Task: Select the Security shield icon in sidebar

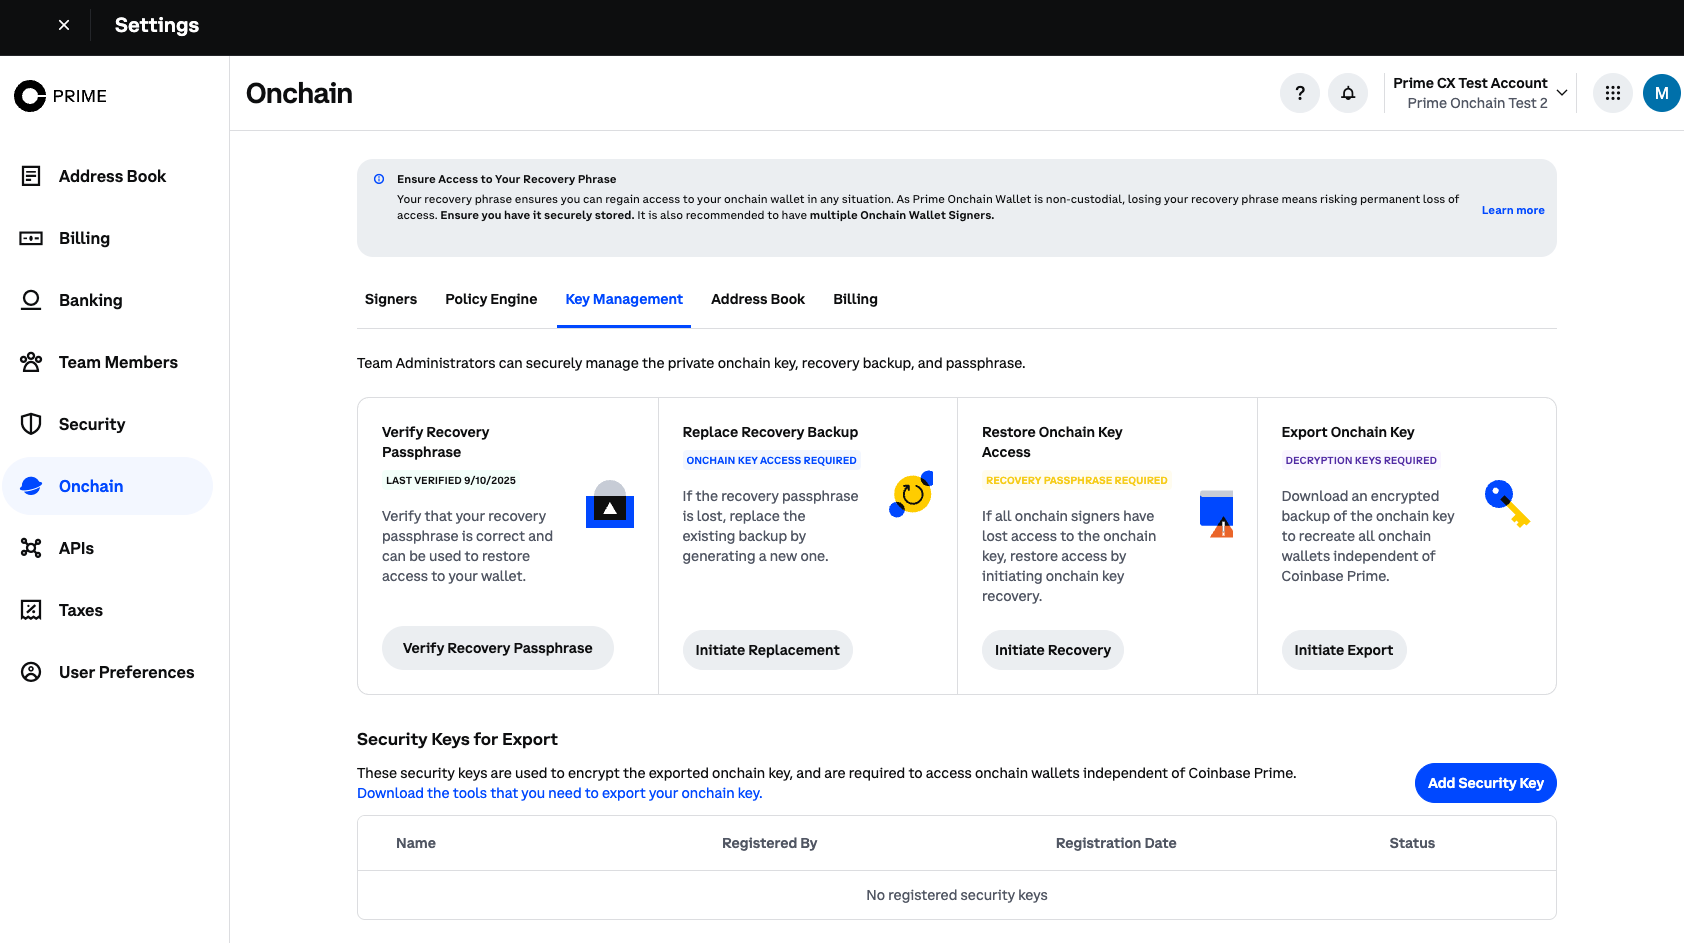Action: pos(31,424)
